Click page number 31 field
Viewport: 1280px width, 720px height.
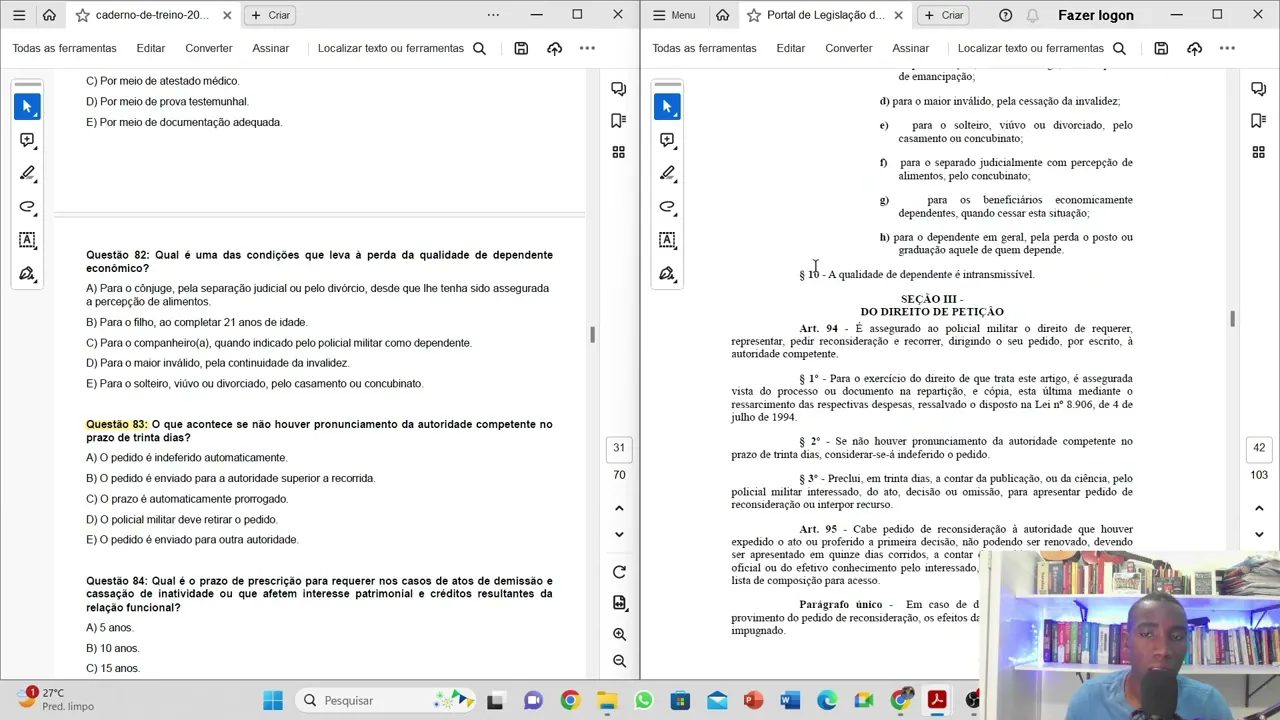(x=619, y=448)
